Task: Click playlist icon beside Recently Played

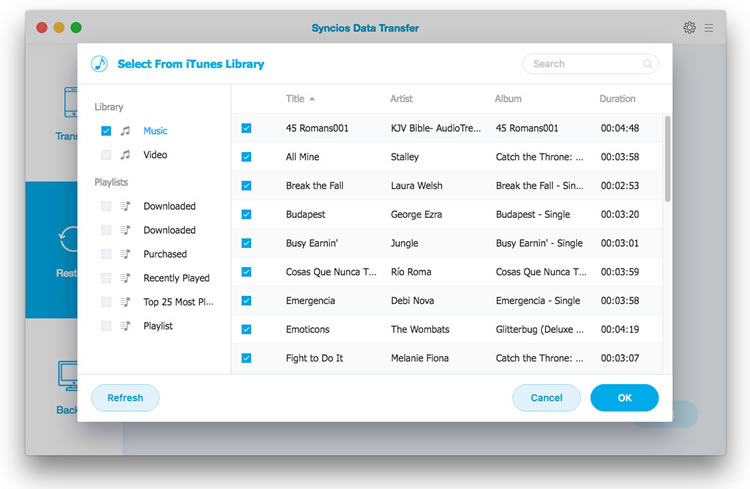Action: point(125,278)
